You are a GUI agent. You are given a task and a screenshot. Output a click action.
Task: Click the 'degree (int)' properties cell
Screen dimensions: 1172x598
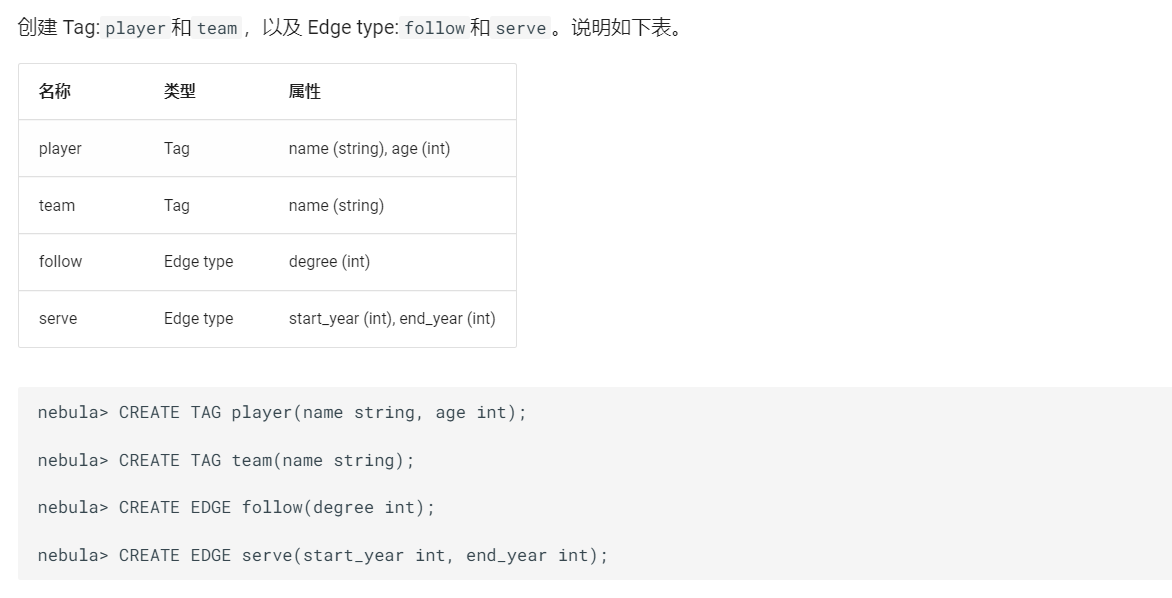(x=329, y=261)
